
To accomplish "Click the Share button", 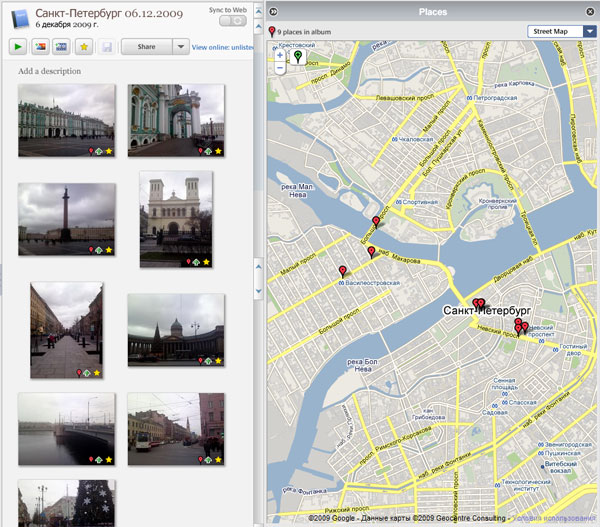I will coord(146,46).
